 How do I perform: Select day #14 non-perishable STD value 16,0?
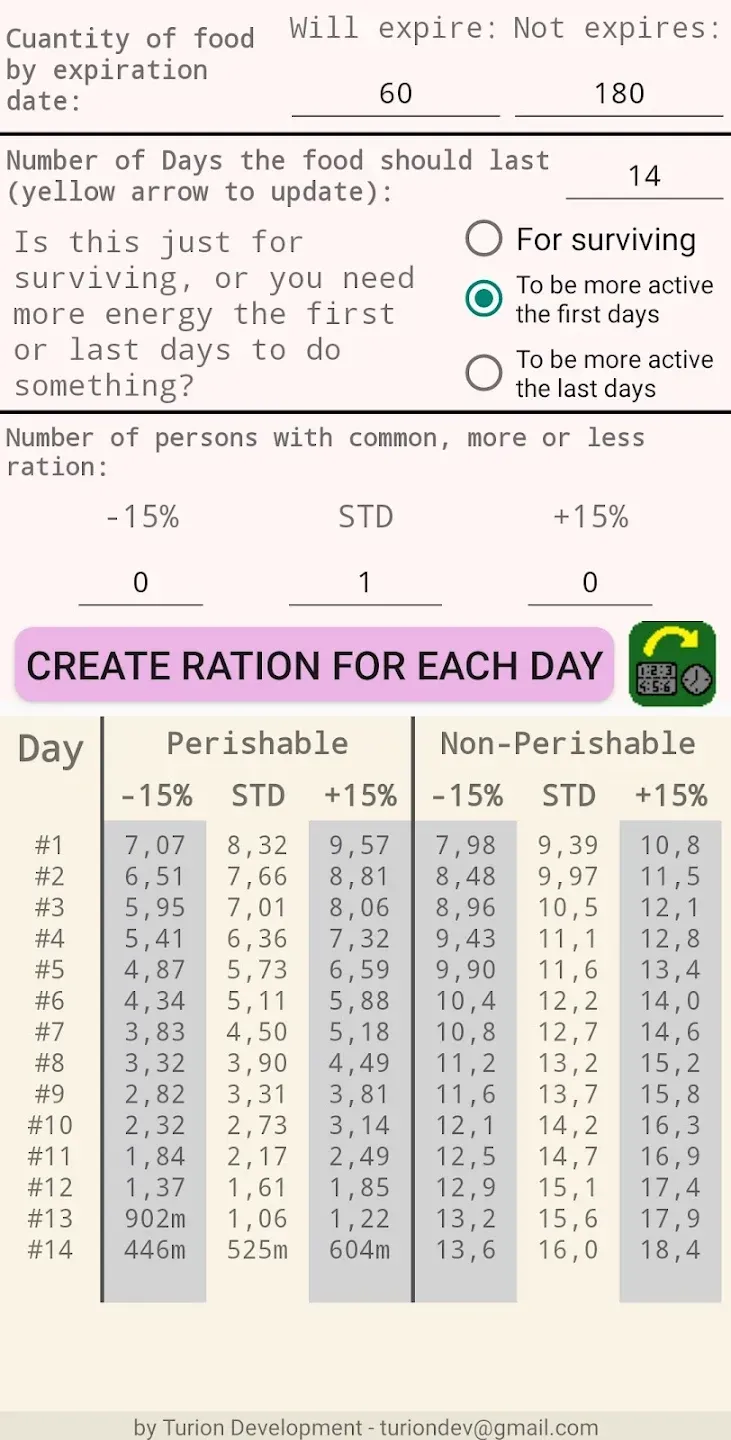tap(568, 1250)
